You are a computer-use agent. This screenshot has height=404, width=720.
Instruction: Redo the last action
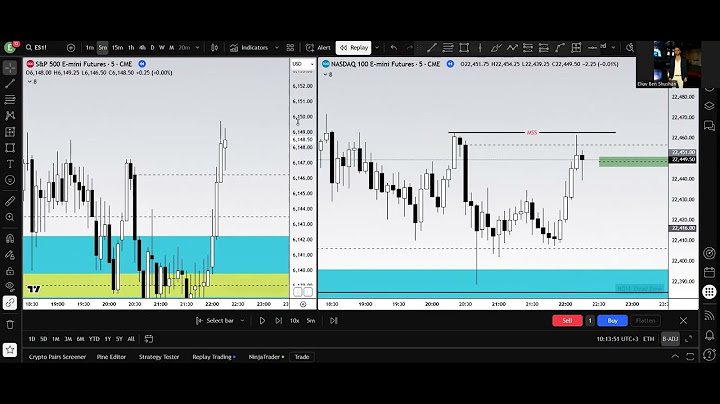point(409,47)
